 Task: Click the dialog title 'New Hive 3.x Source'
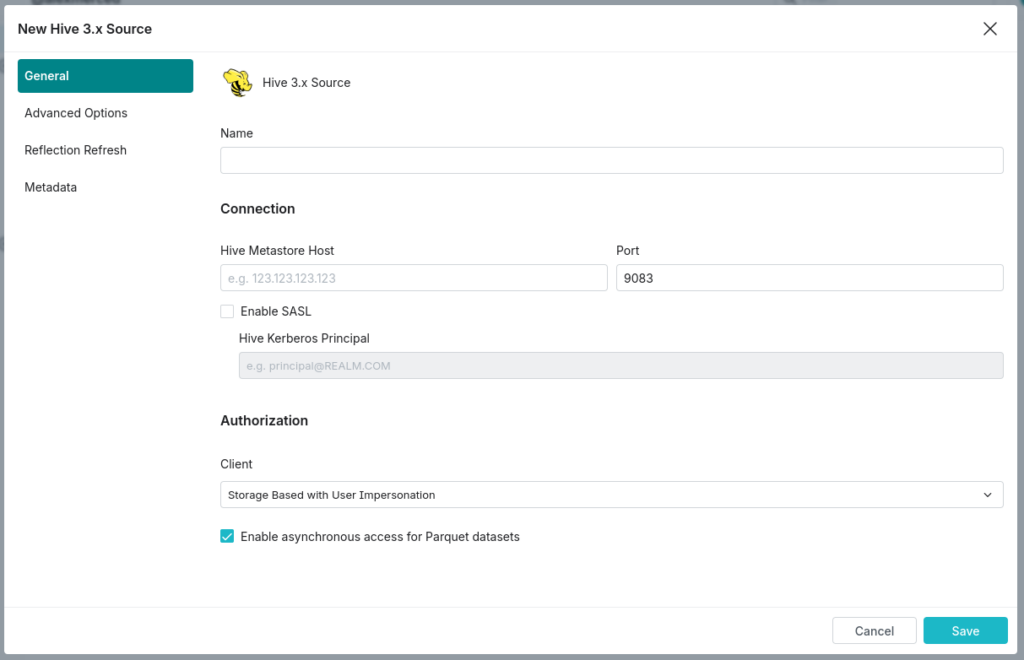click(x=85, y=29)
